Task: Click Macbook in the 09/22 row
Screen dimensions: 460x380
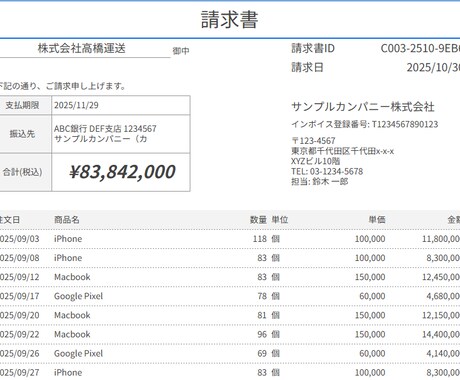Action: (72, 334)
